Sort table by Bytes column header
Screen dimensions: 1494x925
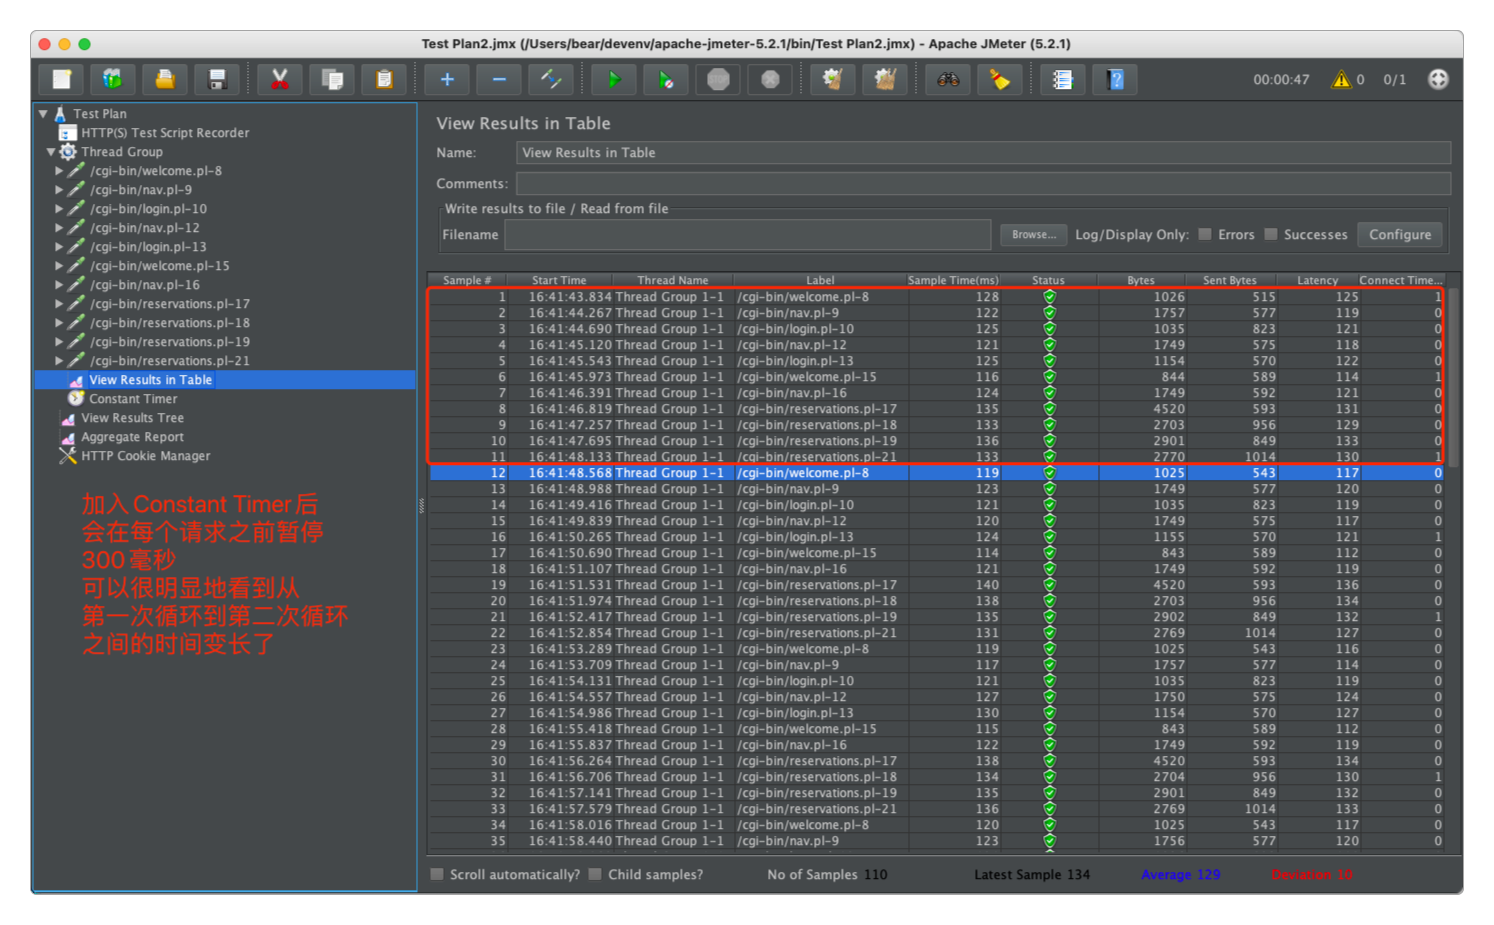point(1141,280)
